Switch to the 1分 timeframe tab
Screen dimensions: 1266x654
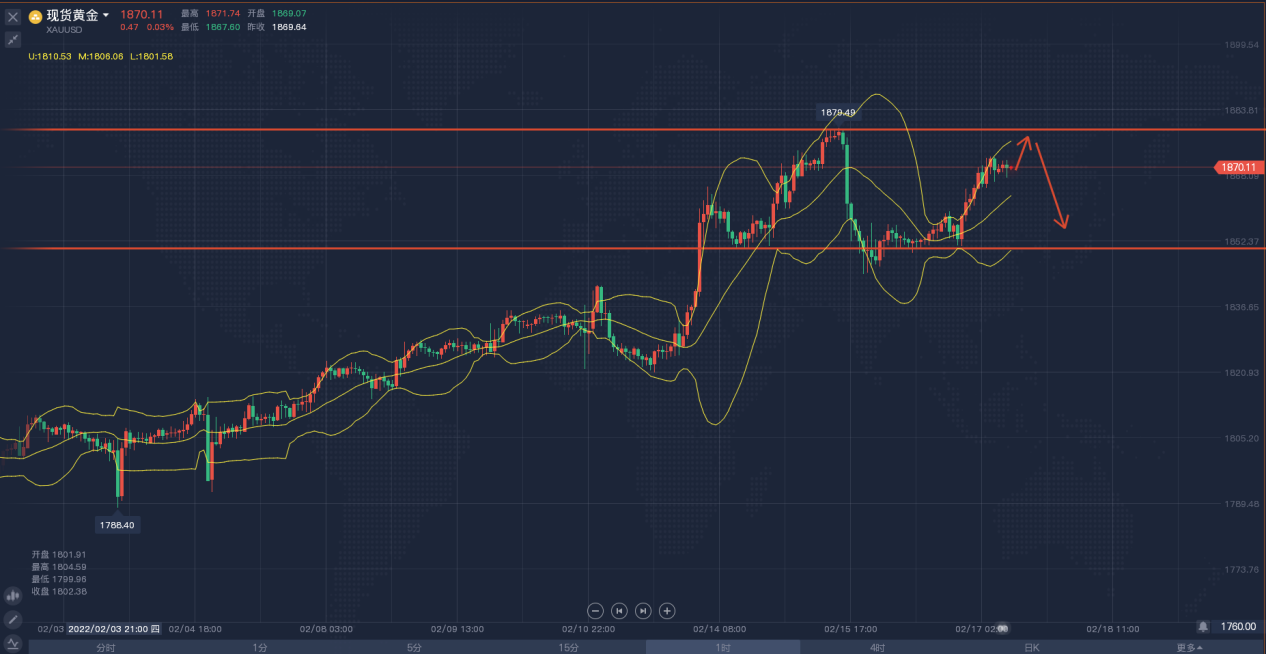click(x=259, y=647)
